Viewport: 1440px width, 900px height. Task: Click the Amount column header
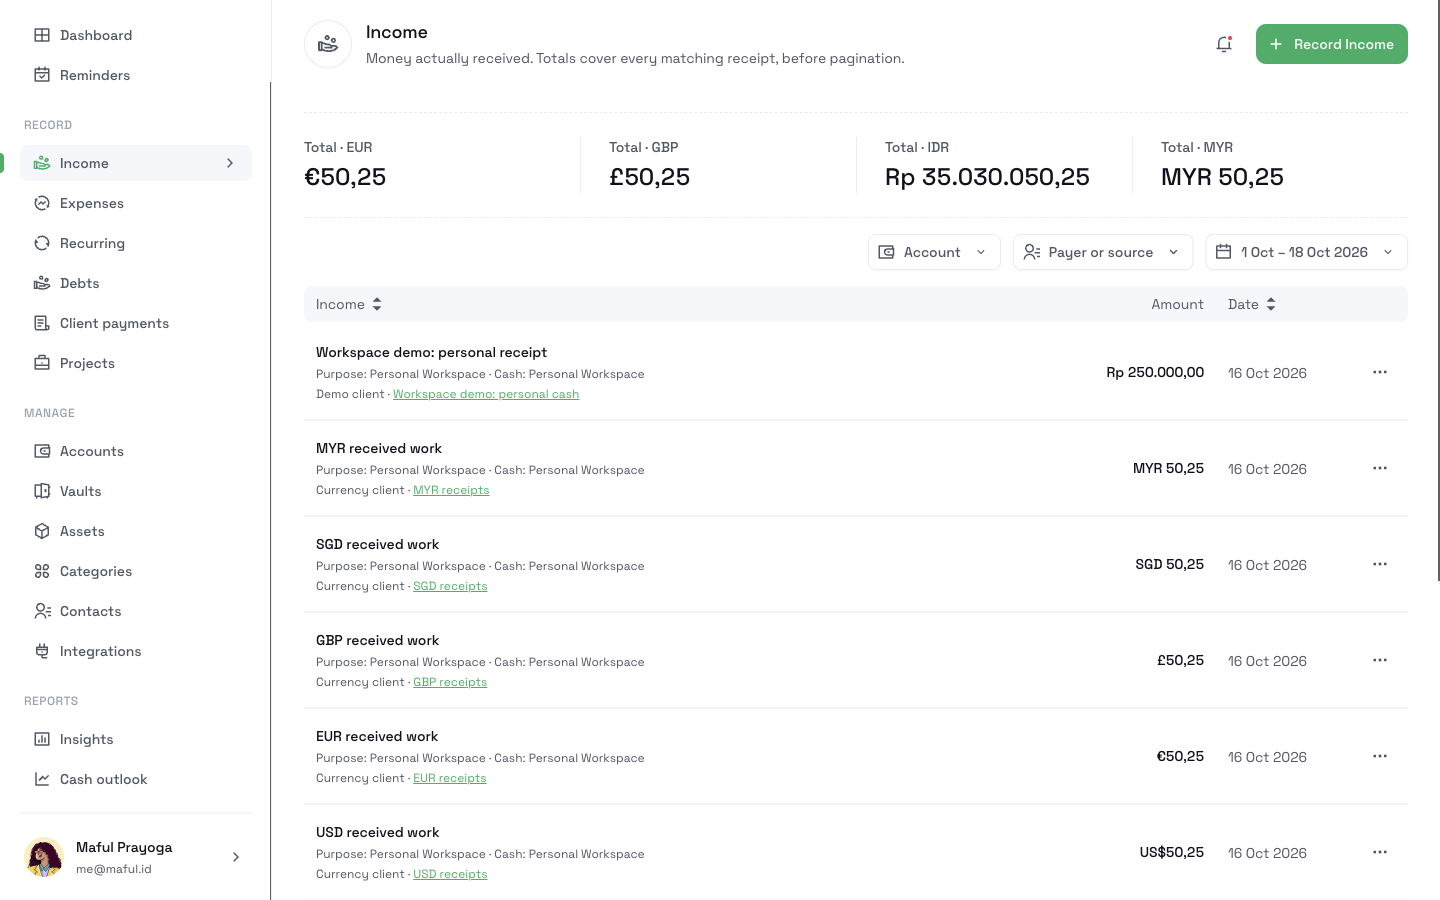click(x=1177, y=304)
